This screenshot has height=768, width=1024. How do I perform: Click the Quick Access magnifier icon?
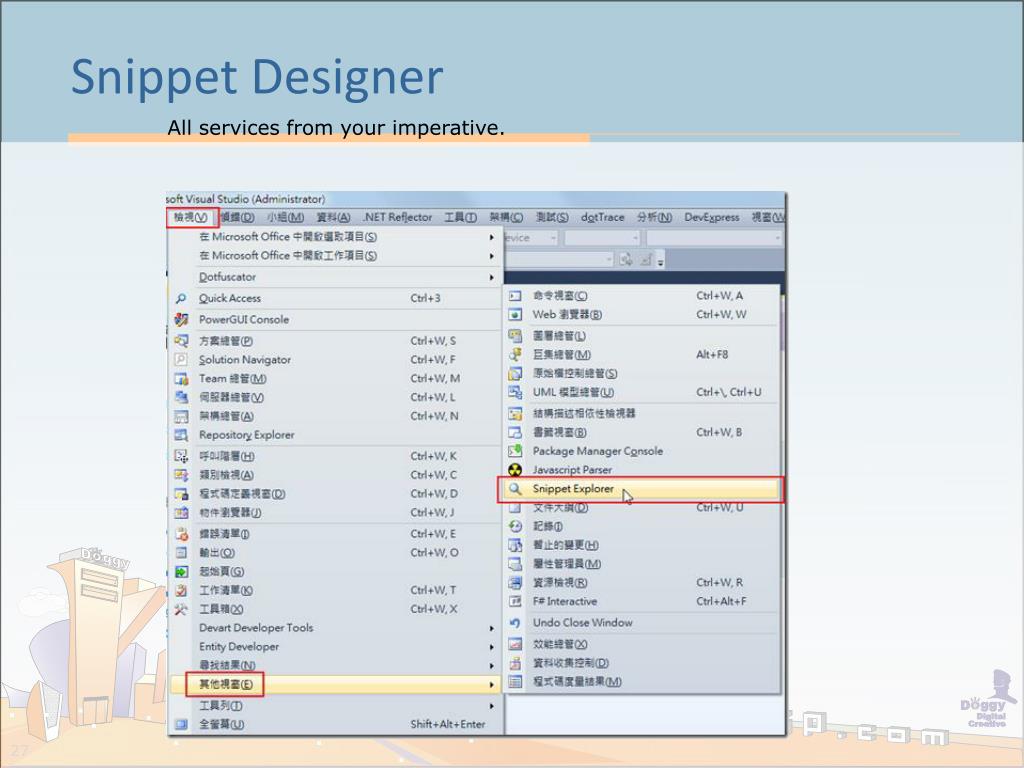(x=181, y=298)
